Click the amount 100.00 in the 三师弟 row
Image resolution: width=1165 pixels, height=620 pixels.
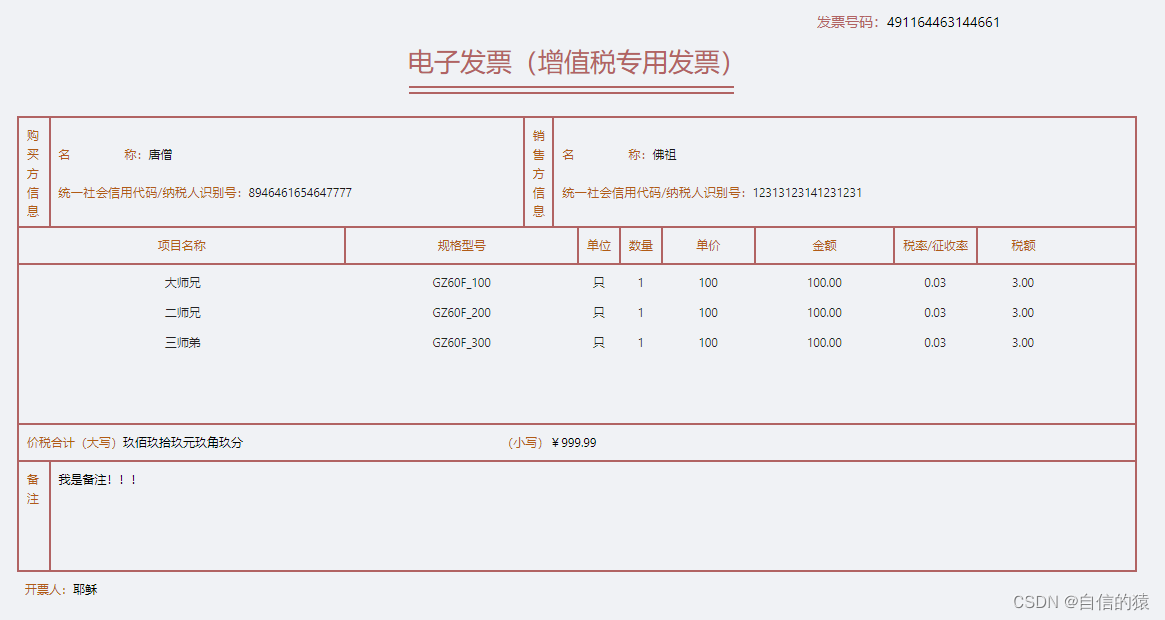click(x=824, y=343)
